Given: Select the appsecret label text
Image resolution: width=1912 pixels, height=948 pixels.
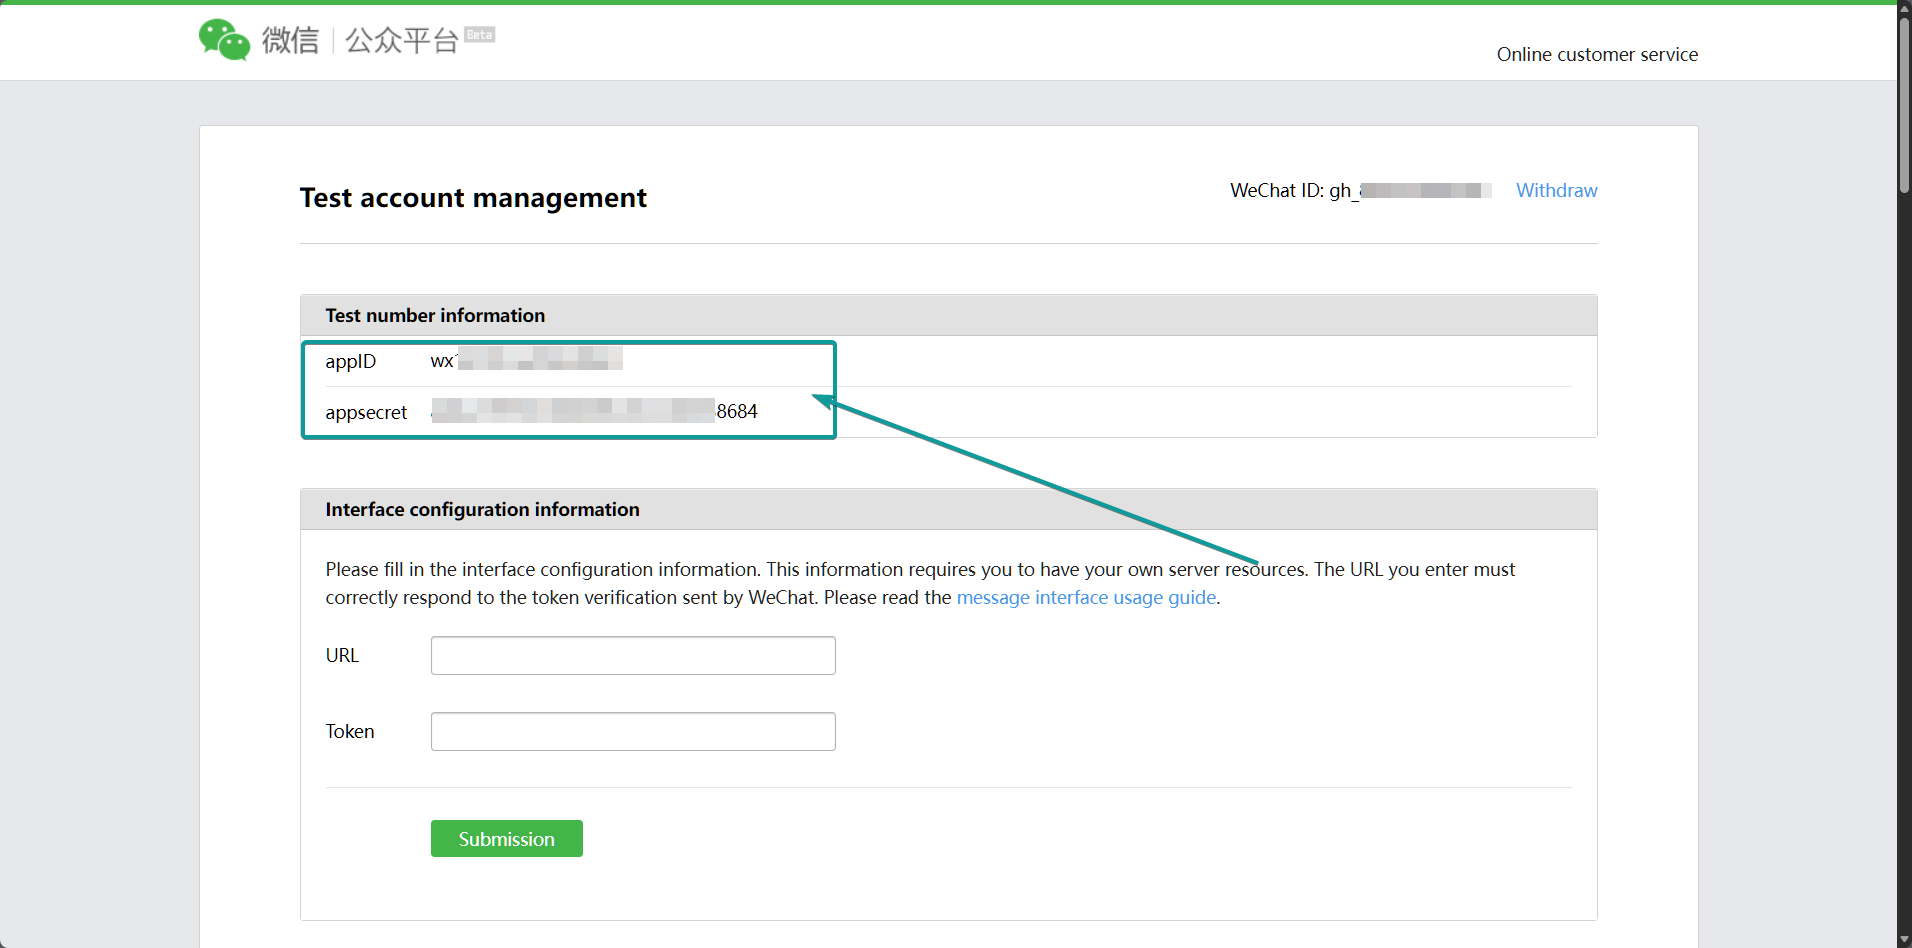Looking at the screenshot, I should (366, 412).
